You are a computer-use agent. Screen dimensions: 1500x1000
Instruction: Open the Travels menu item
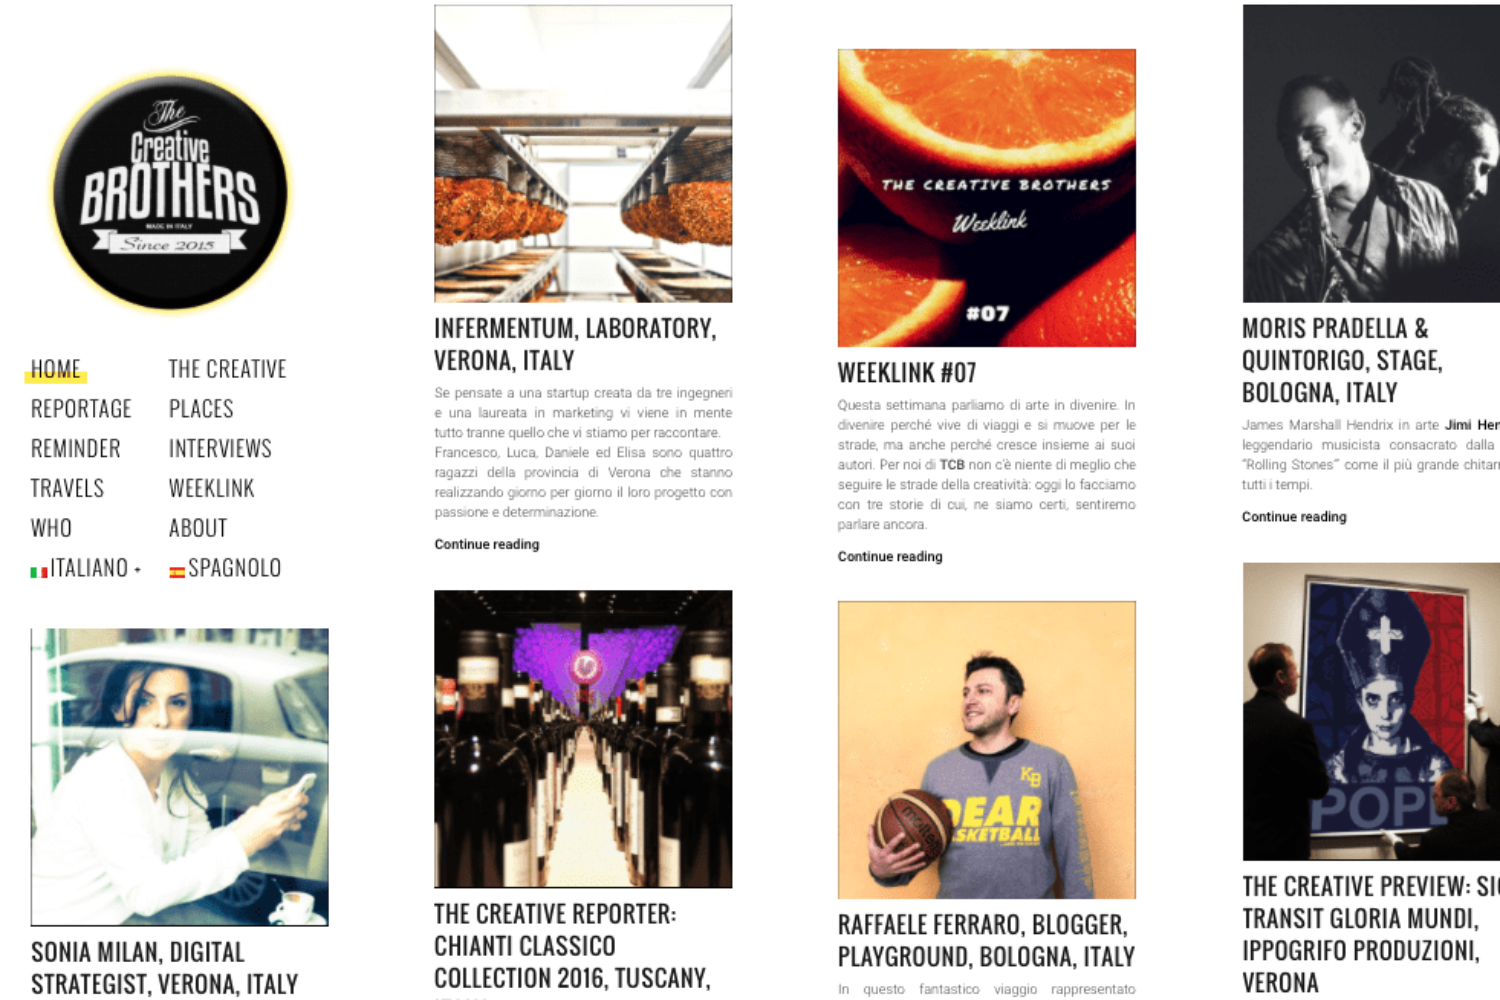(67, 489)
